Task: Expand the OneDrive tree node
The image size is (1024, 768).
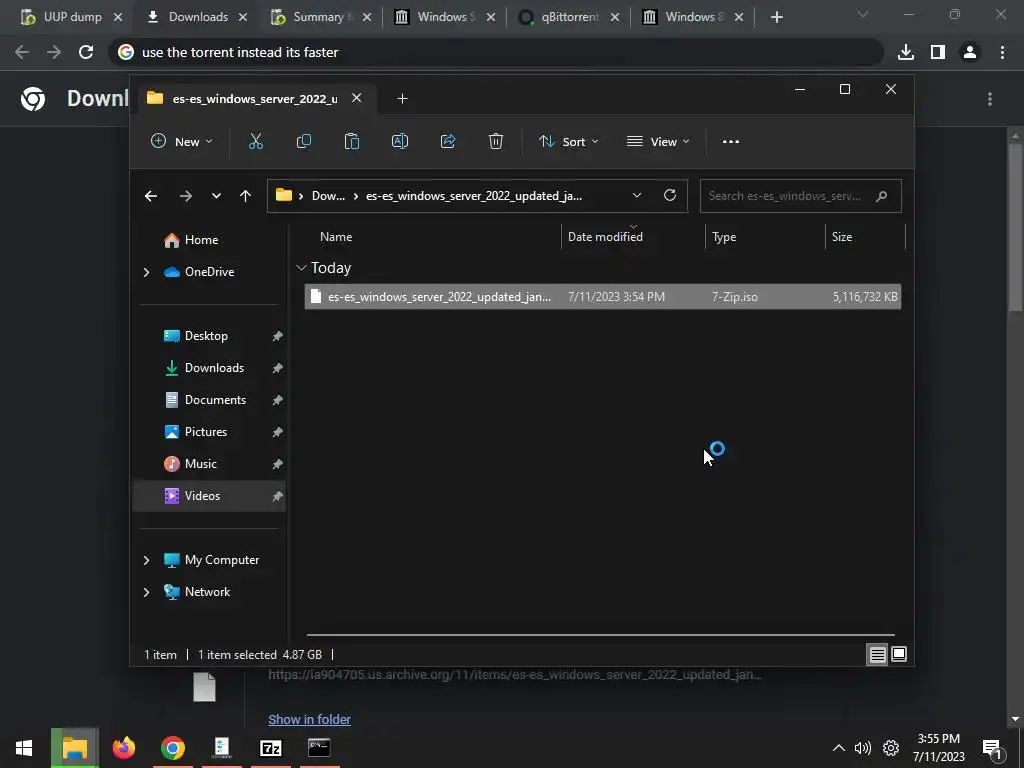Action: click(x=146, y=272)
